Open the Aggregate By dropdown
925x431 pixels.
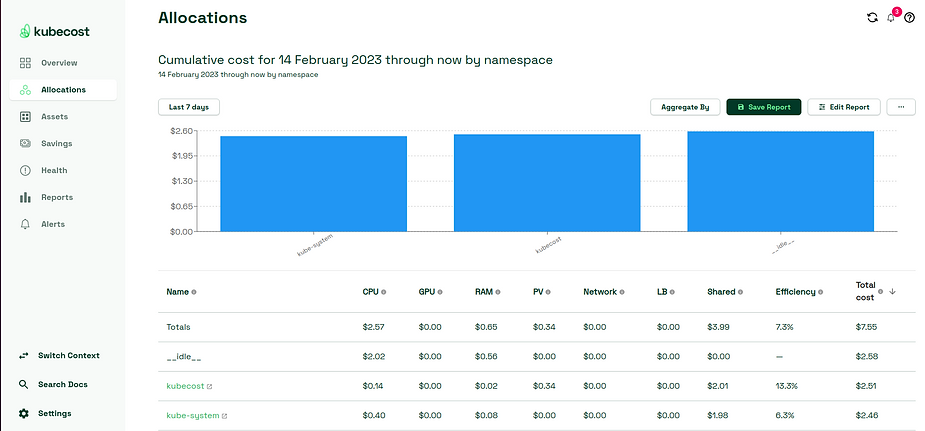[x=685, y=107]
